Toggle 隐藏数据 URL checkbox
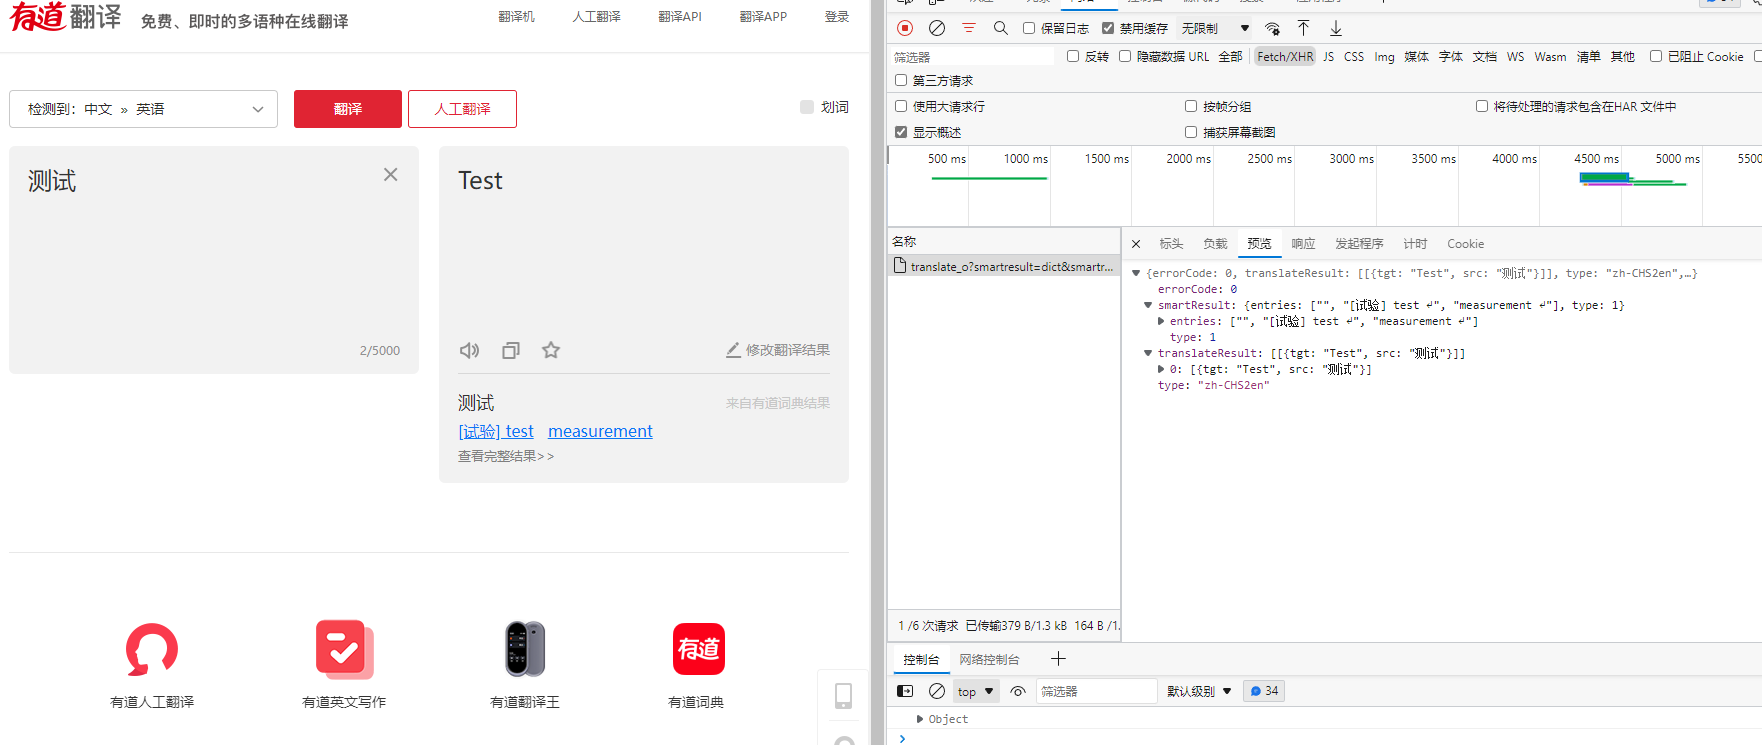Viewport: 1762px width, 745px height. click(x=1125, y=56)
